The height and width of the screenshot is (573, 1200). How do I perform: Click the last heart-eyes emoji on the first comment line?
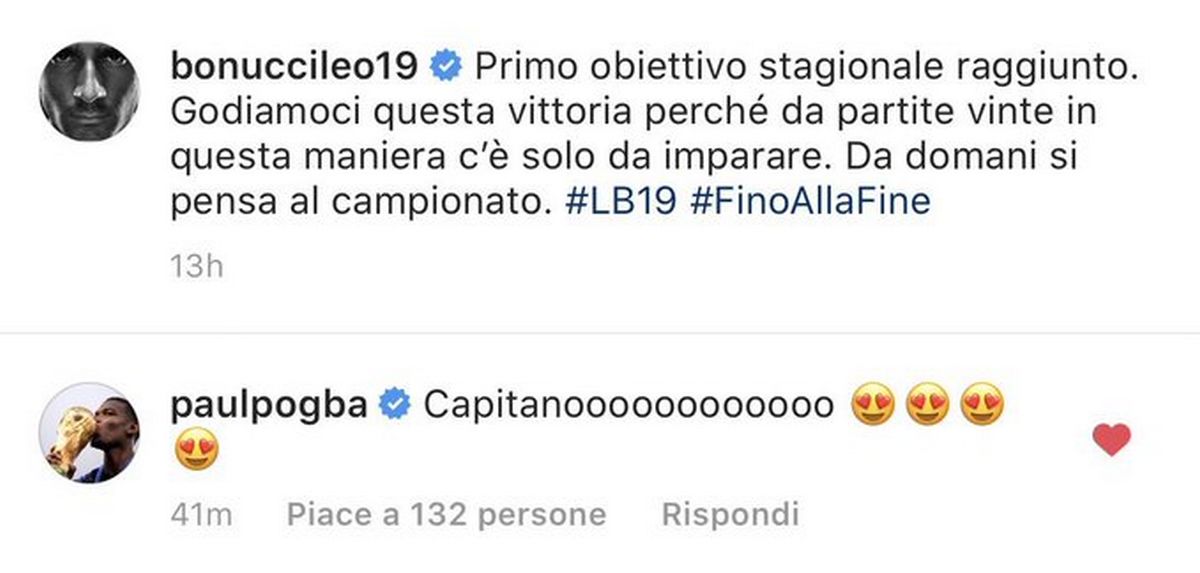(x=980, y=406)
